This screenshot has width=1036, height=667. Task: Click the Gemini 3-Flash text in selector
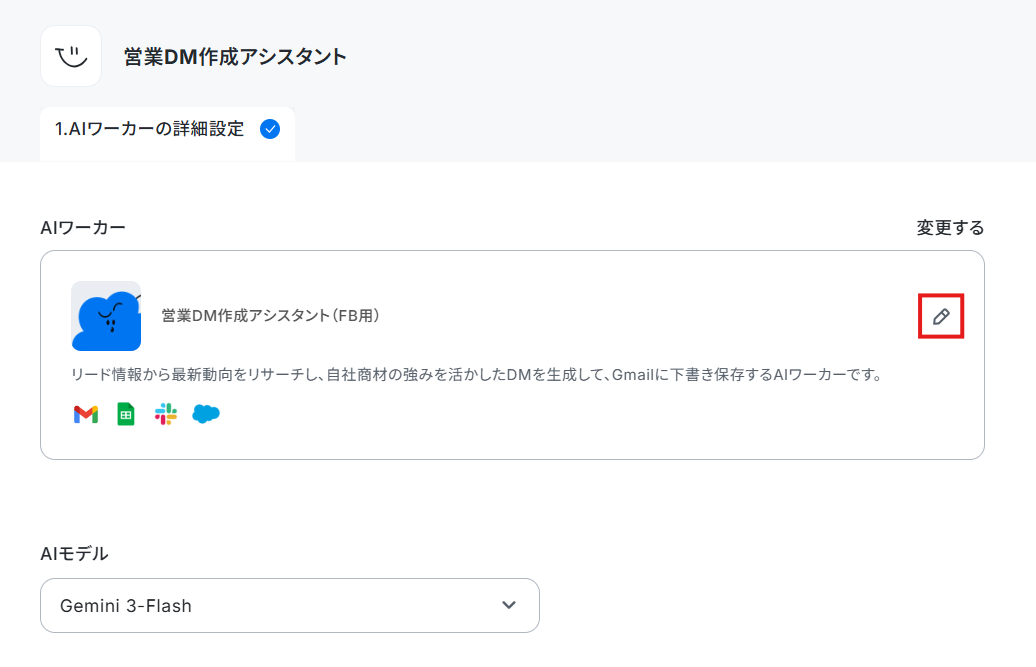[x=126, y=606]
